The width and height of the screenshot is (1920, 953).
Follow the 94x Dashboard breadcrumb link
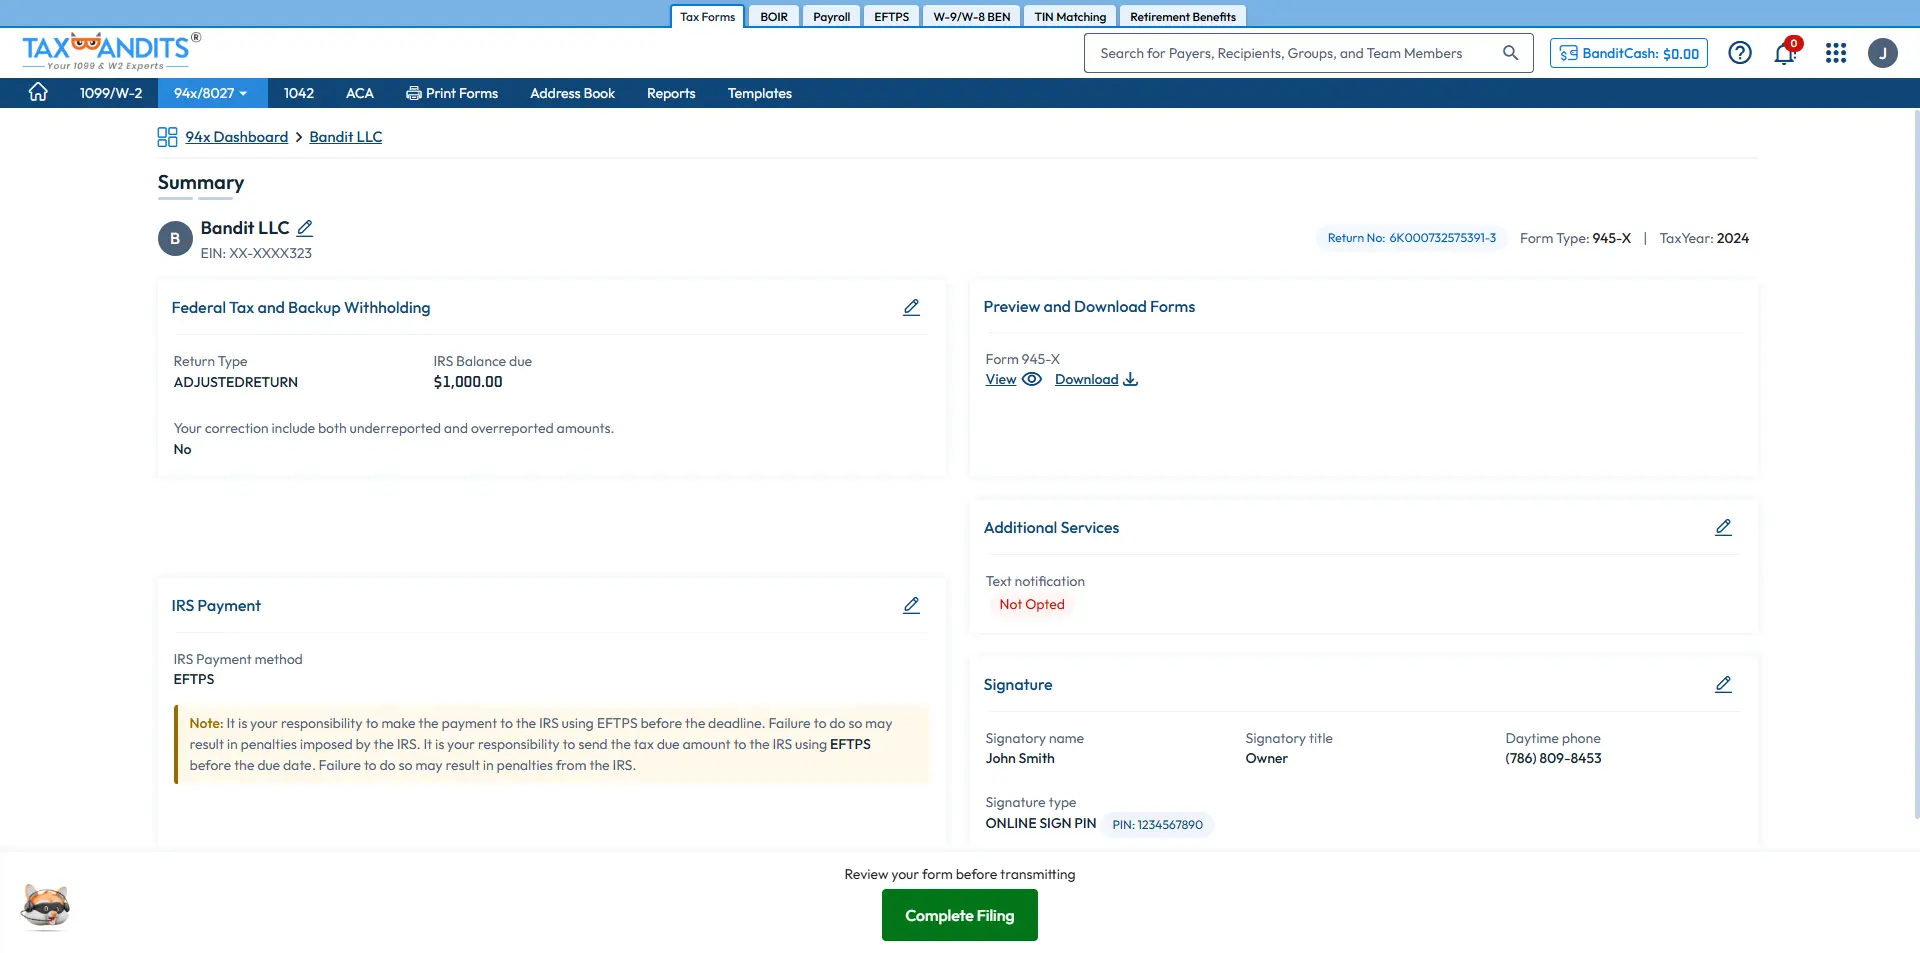coord(237,137)
